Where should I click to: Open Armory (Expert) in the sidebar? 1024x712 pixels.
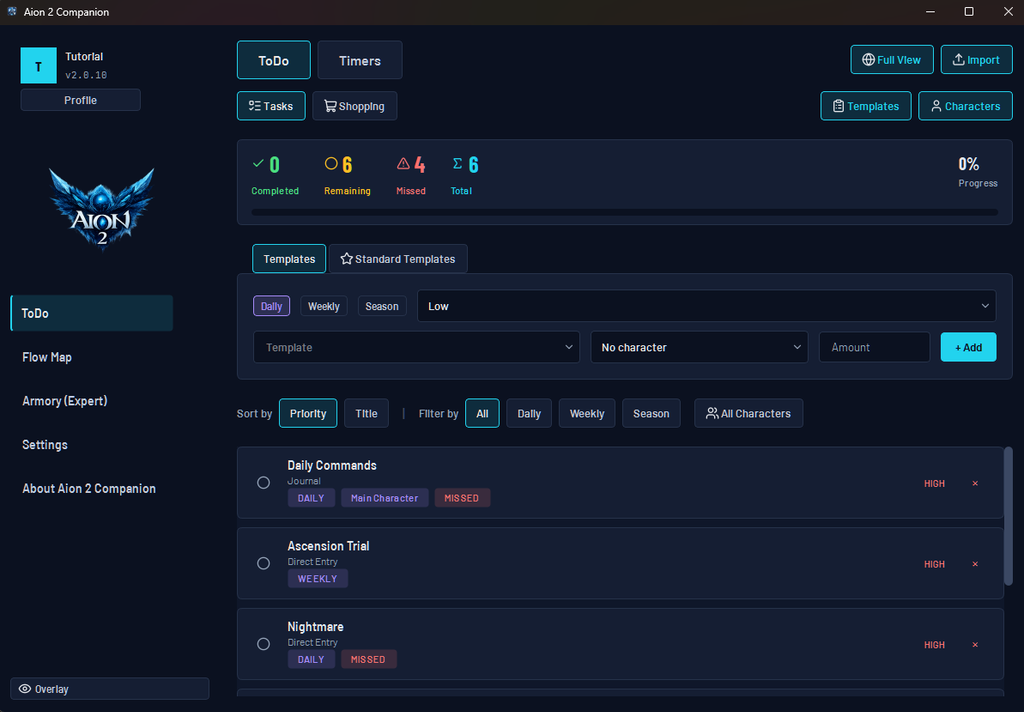click(x=92, y=400)
